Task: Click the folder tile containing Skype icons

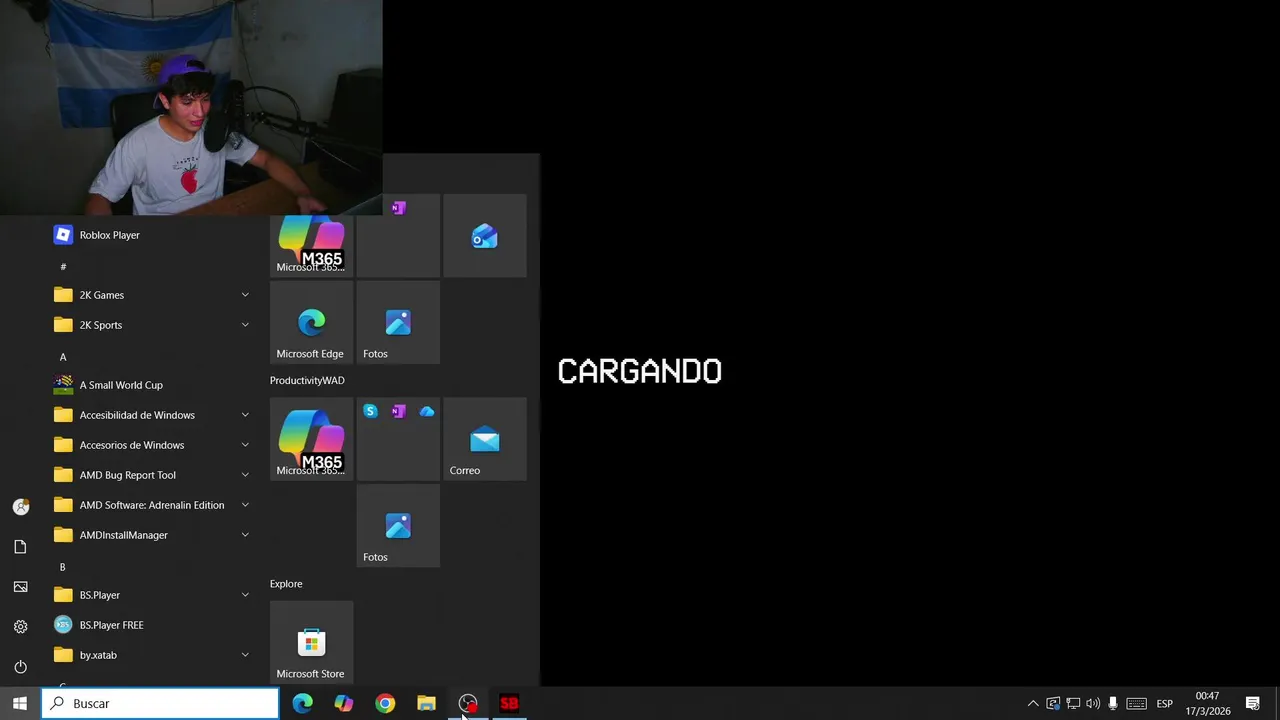Action: [398, 439]
